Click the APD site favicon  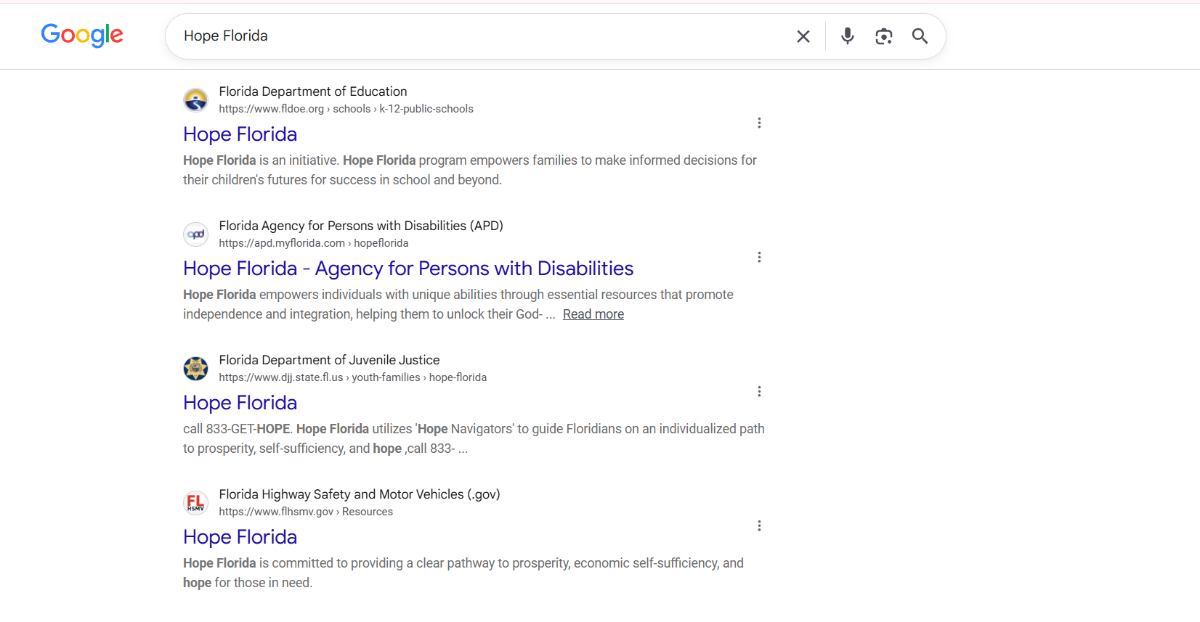pyautogui.click(x=196, y=234)
